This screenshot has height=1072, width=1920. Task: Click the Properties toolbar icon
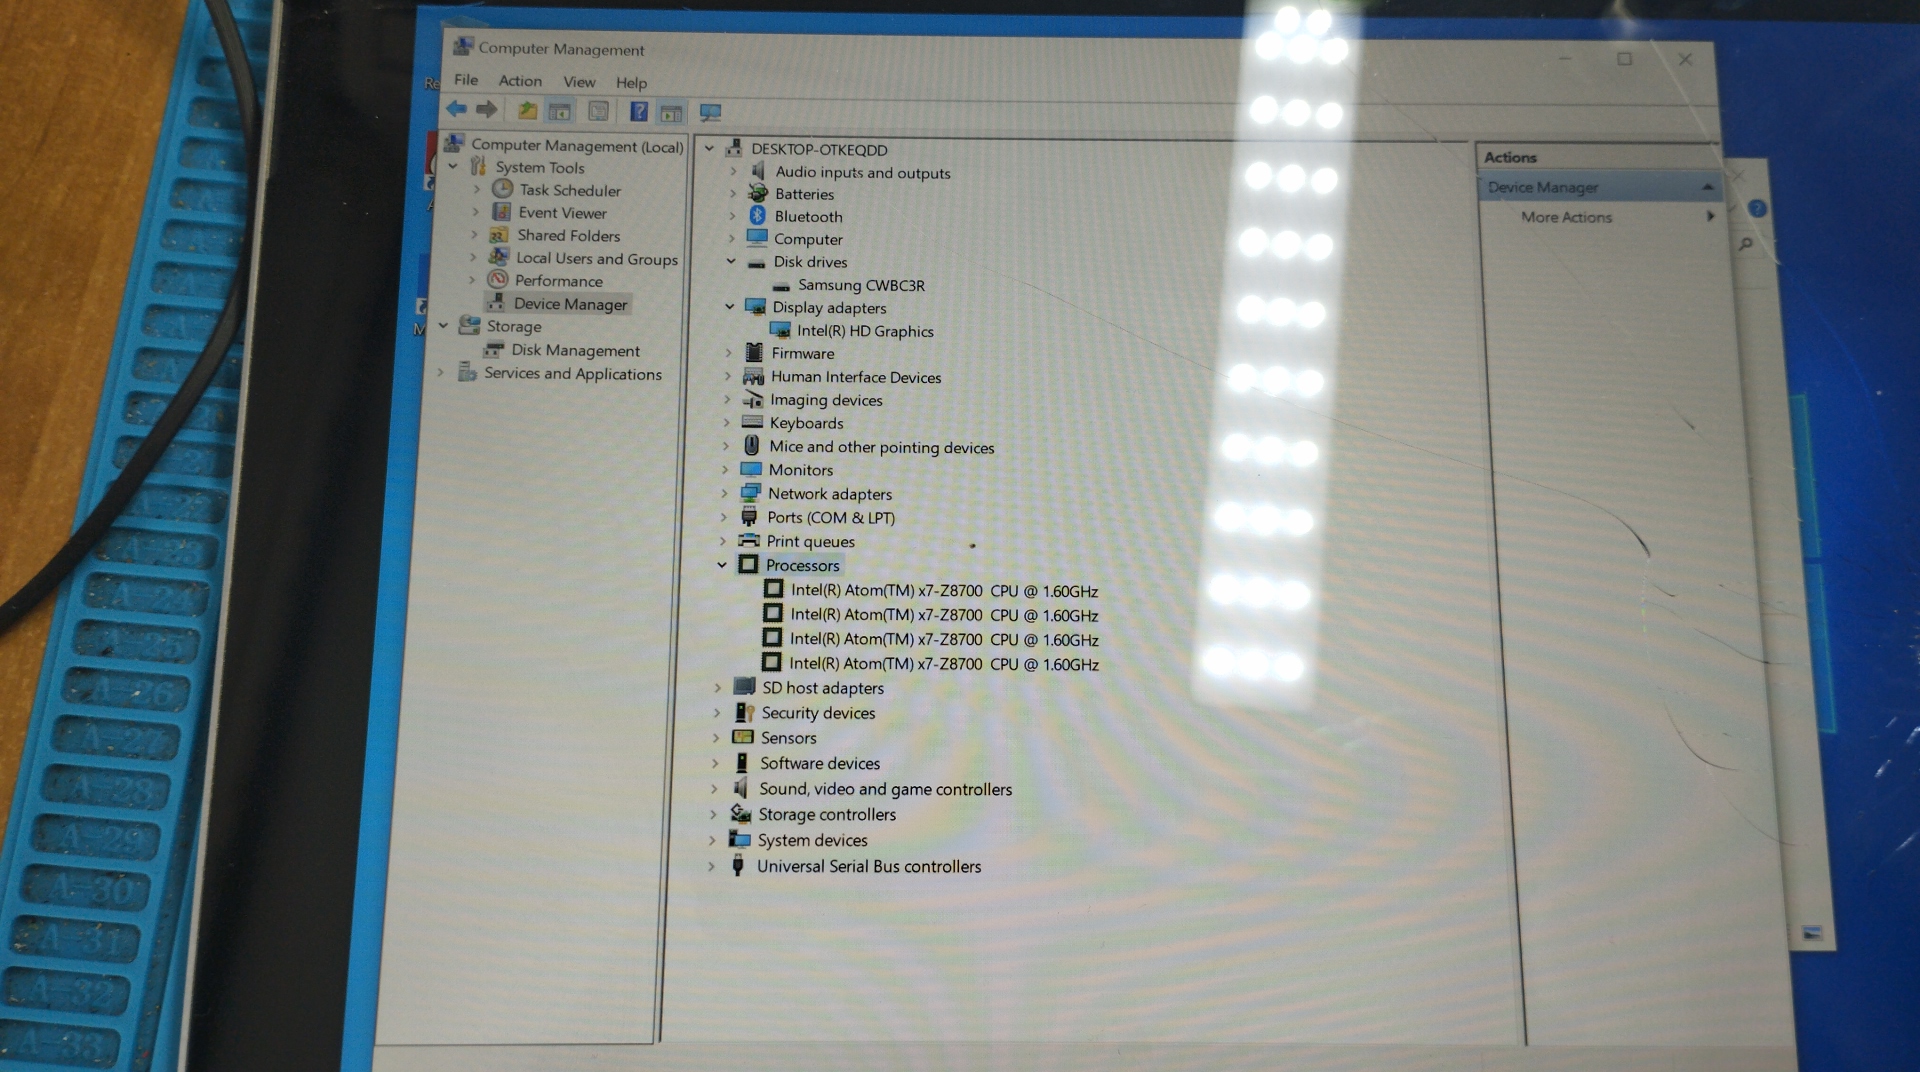tap(598, 111)
